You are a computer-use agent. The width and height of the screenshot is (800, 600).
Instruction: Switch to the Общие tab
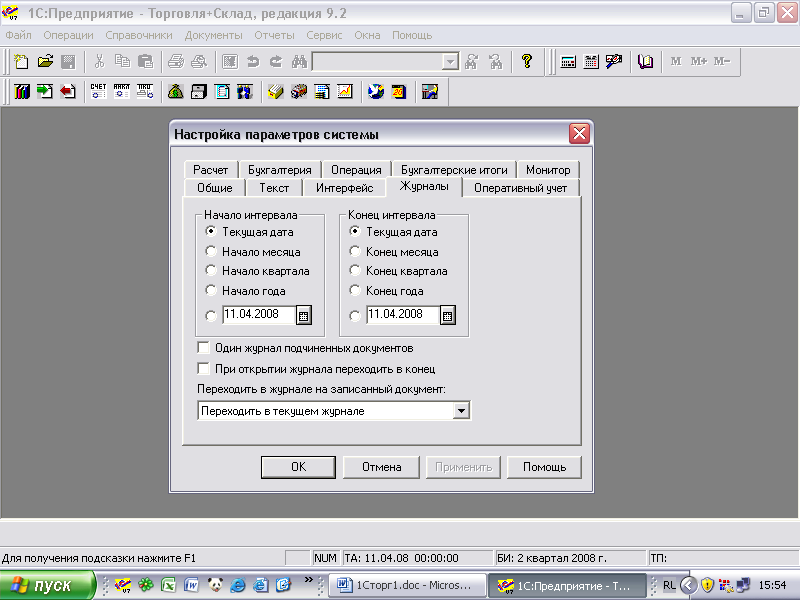pyautogui.click(x=215, y=188)
